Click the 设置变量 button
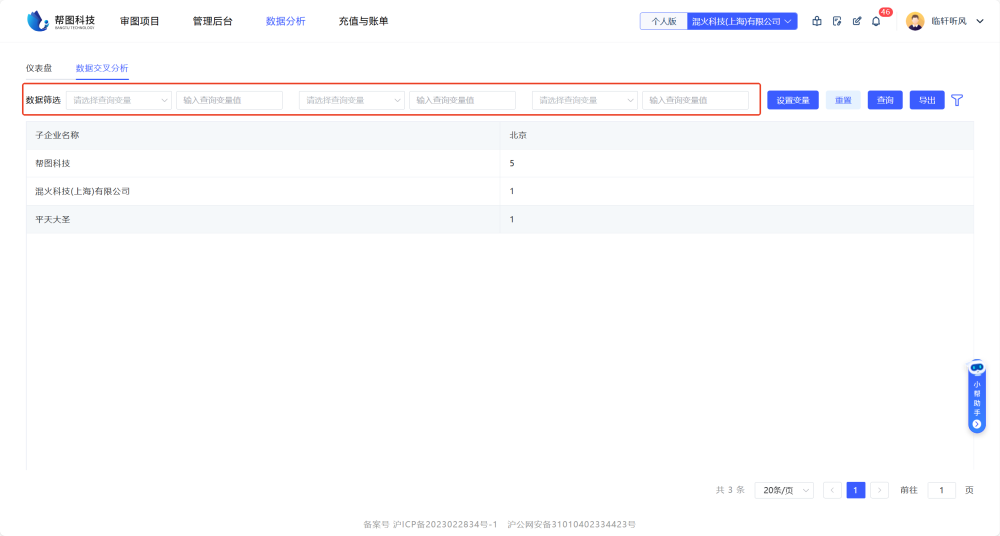Viewport: 1000px width, 536px height. [793, 100]
